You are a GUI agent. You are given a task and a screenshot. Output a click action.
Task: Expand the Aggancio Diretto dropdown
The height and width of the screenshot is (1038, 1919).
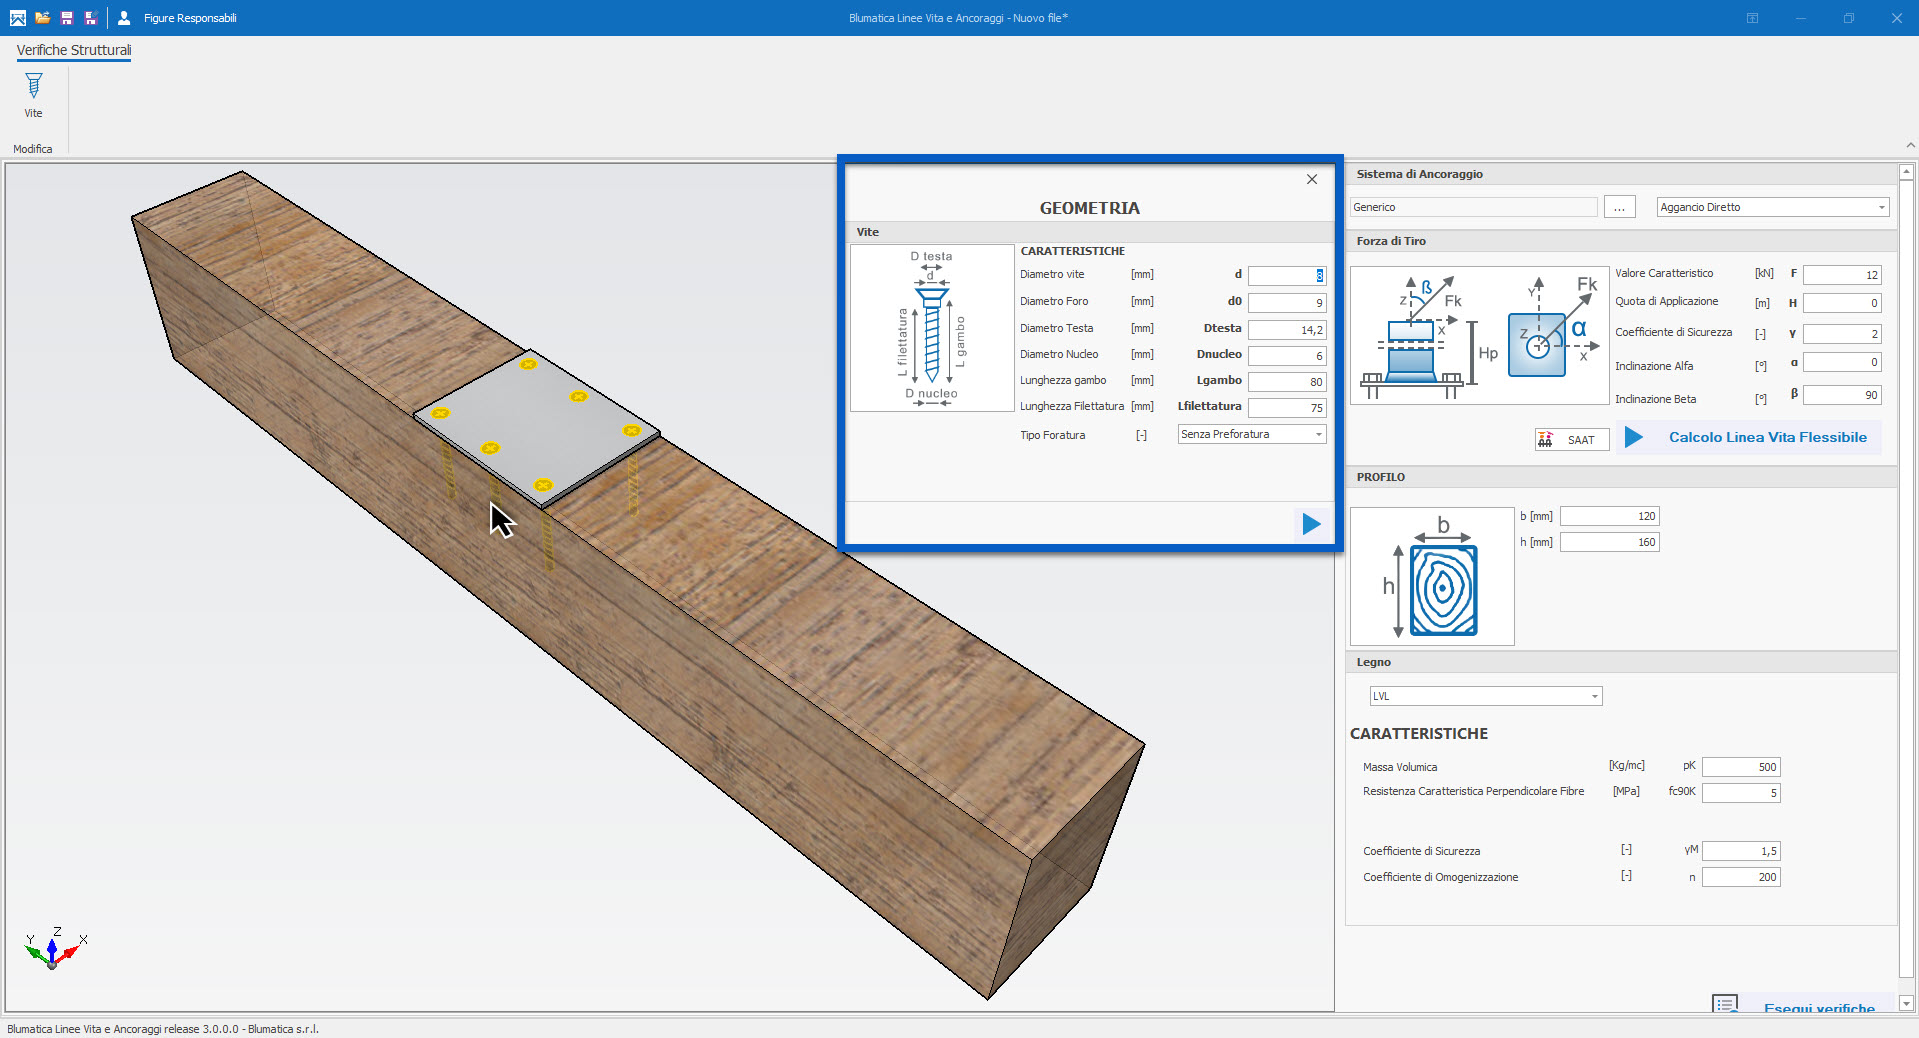tap(1772, 207)
